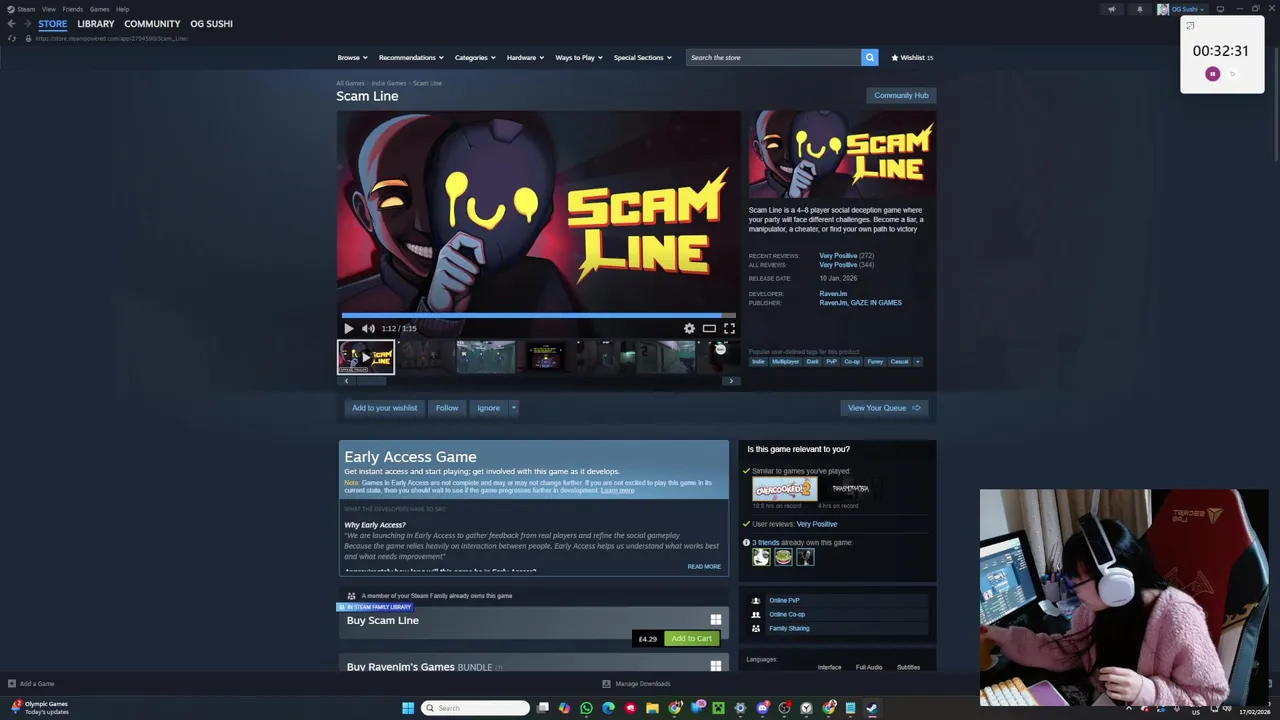Screen dimensions: 1280x720
Task: Open the Steam menu
Action: 26,9
